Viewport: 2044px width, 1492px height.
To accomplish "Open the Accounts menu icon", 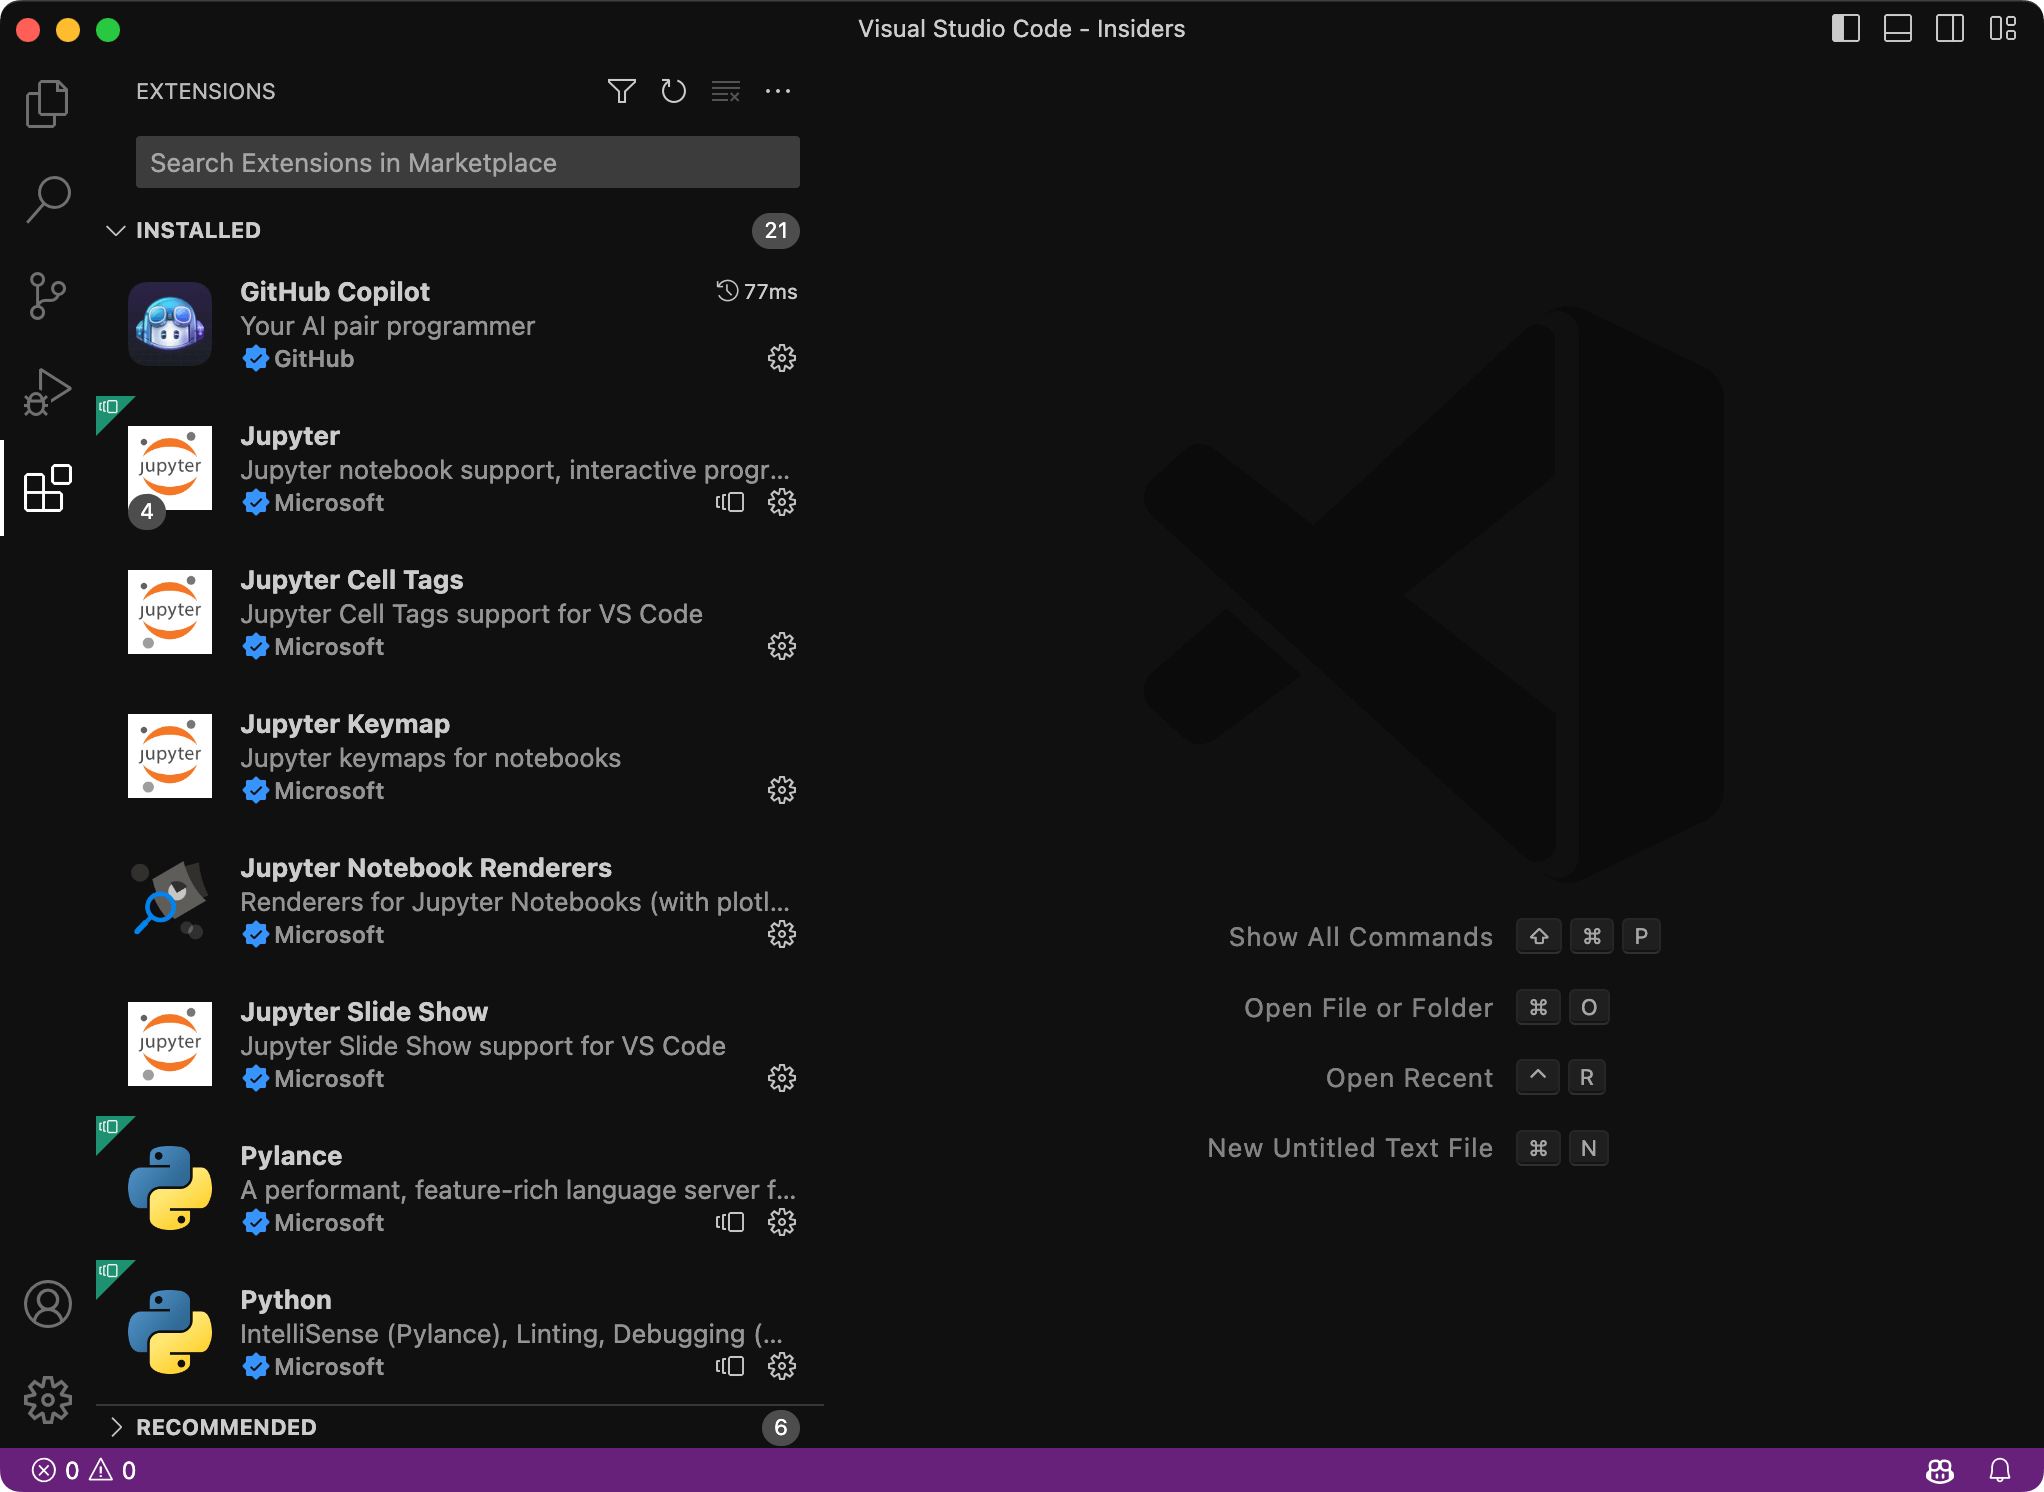I will click(x=47, y=1304).
